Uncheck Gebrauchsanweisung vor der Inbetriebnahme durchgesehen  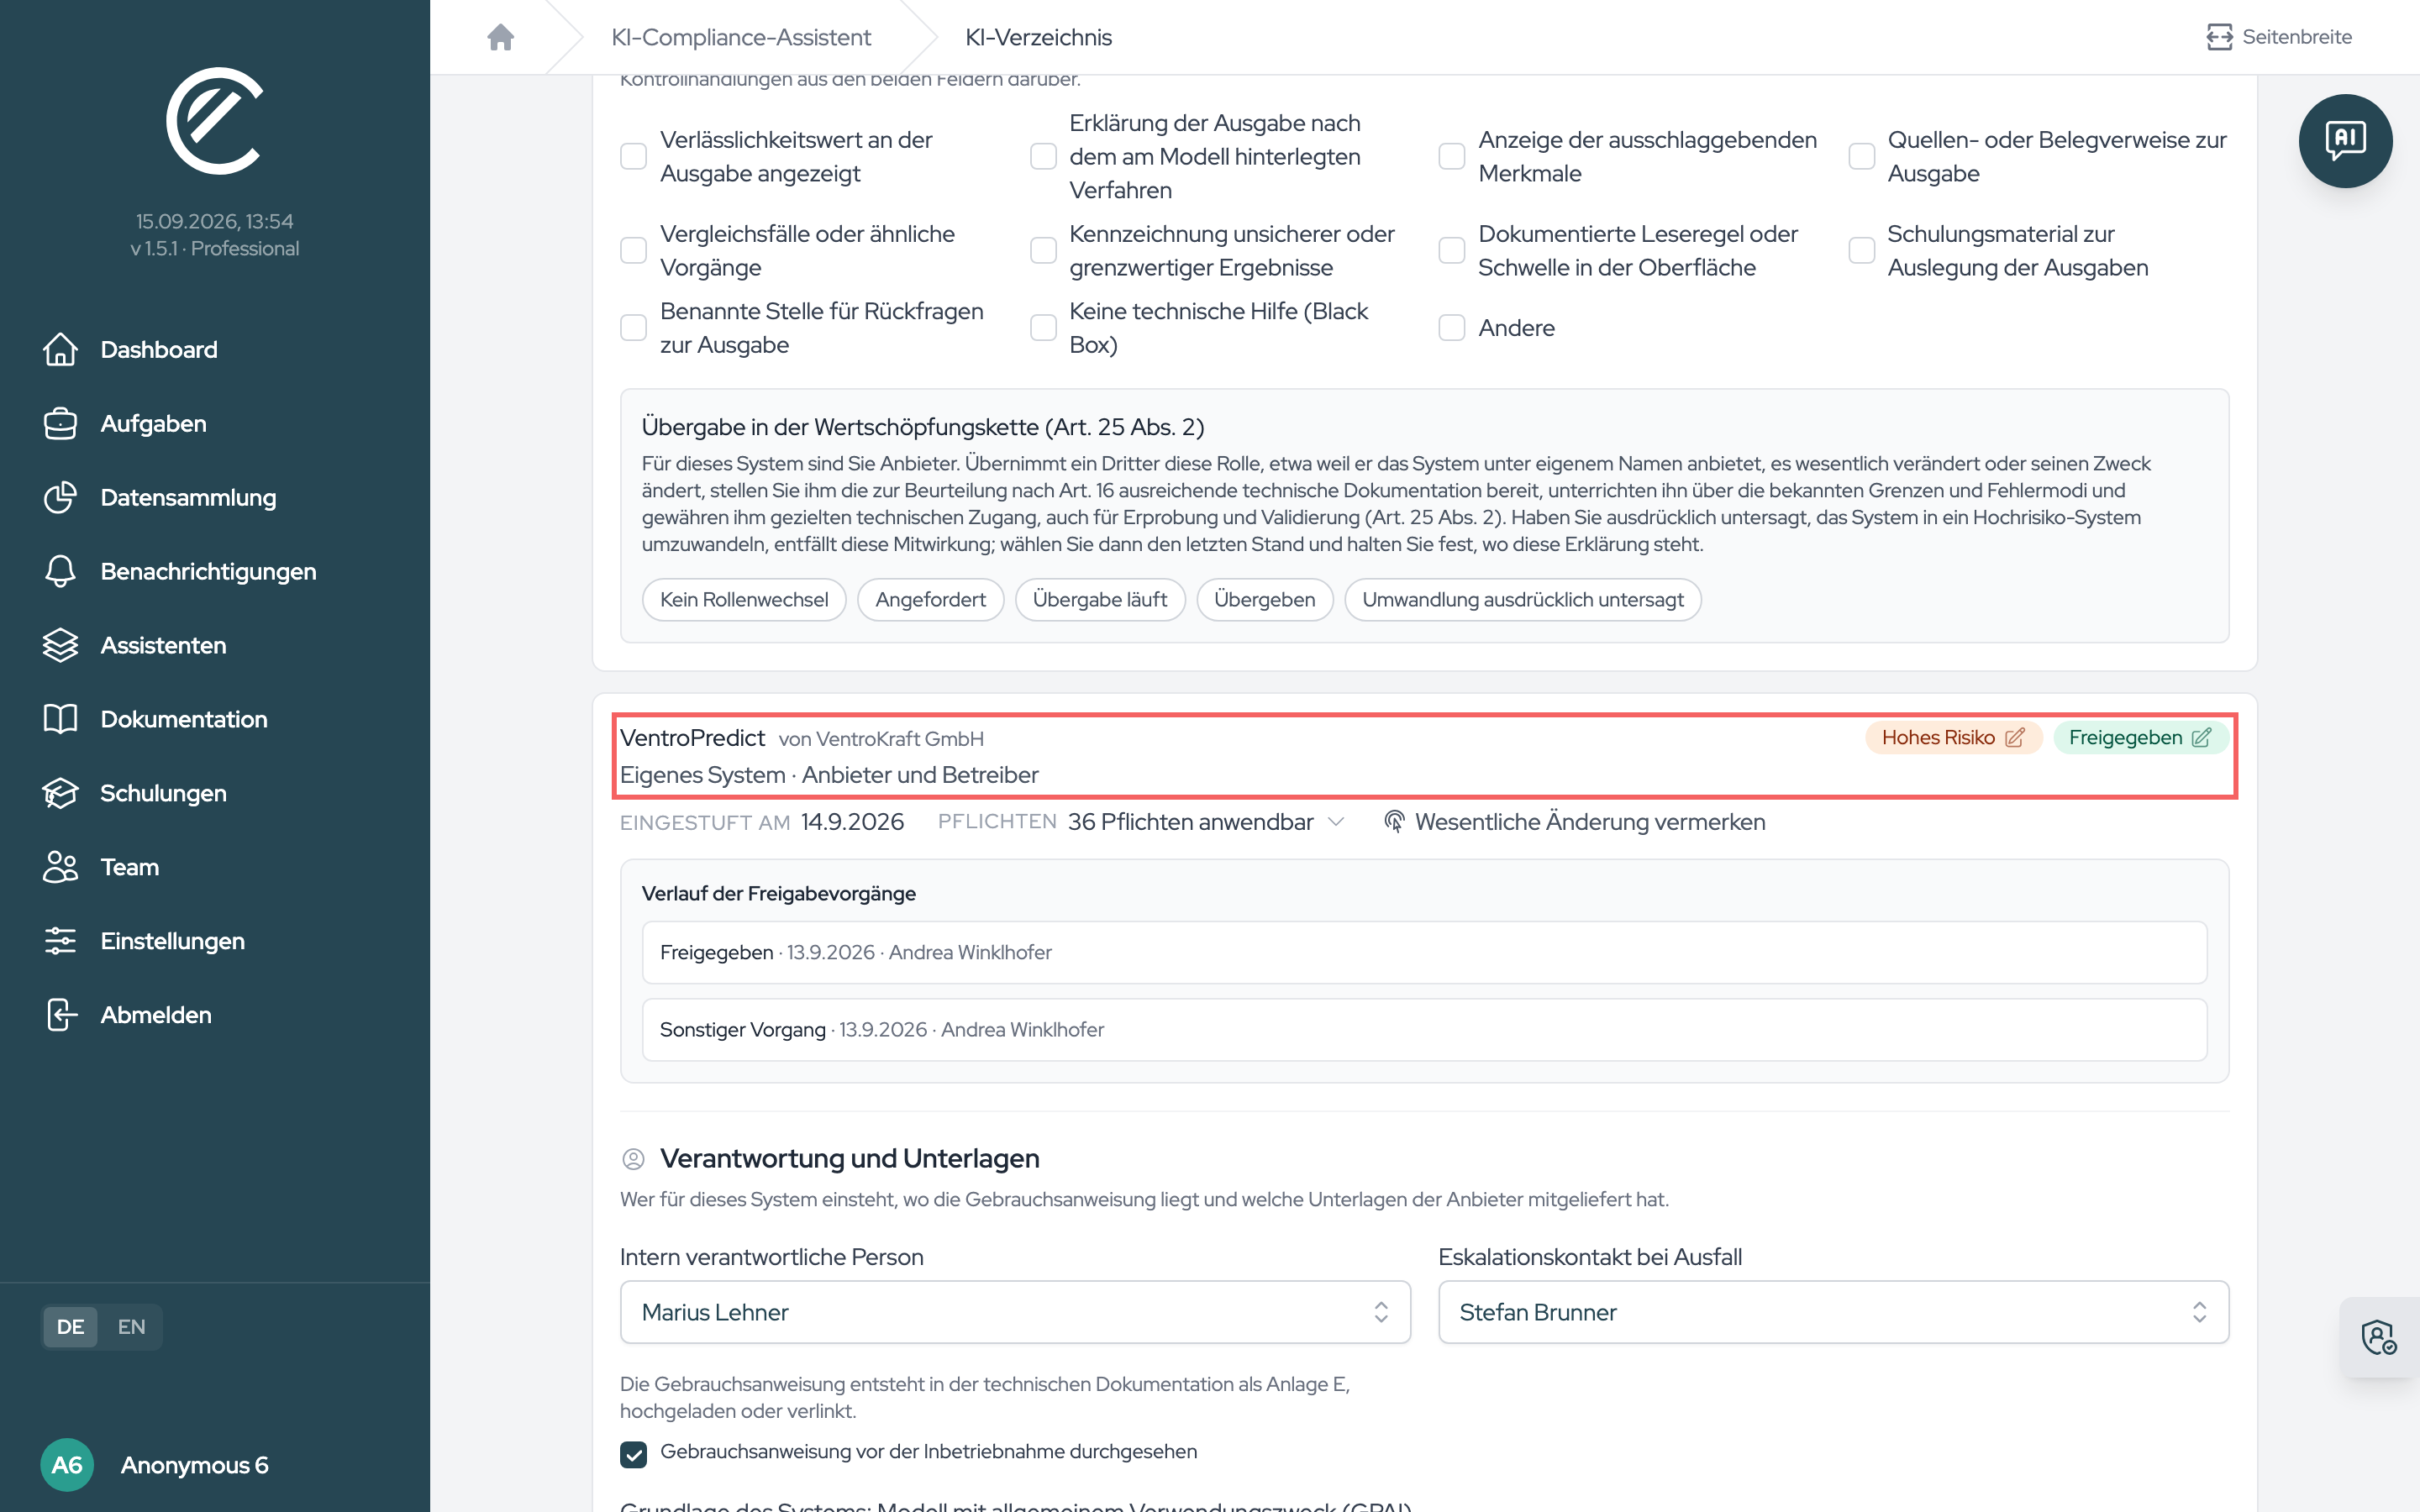tap(633, 1453)
